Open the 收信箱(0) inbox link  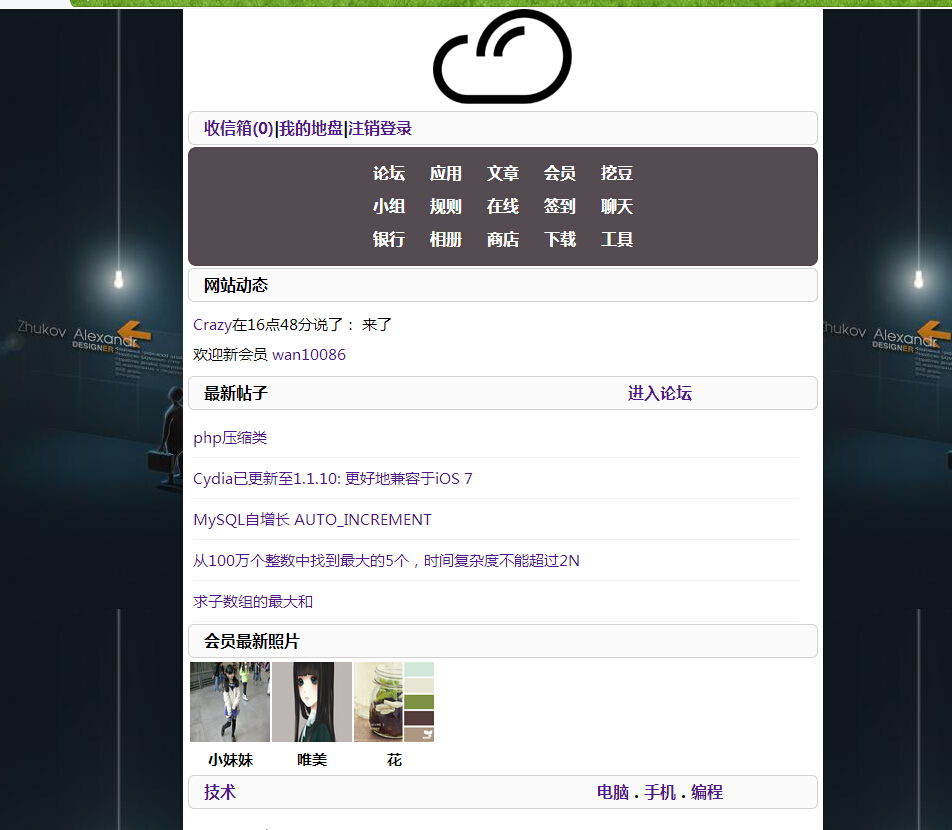(238, 129)
